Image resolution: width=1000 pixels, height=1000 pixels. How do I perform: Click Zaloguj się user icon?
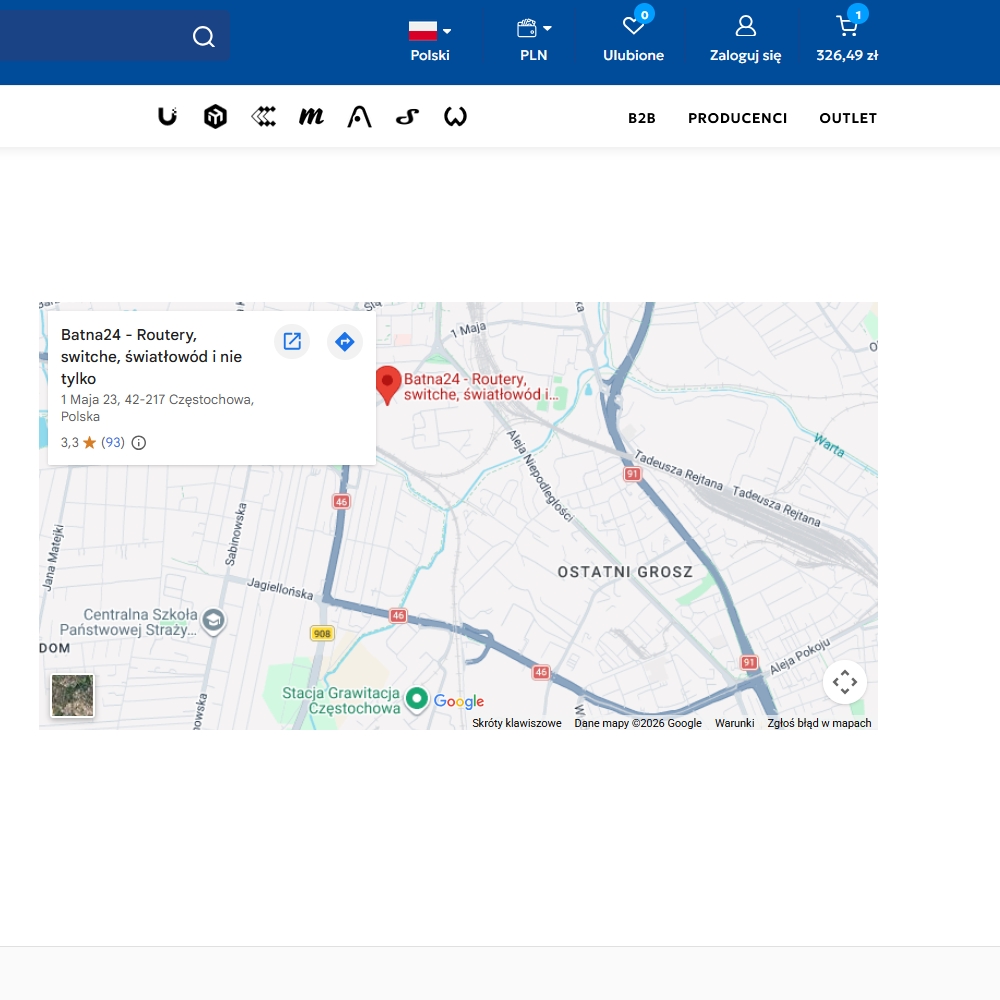click(x=746, y=26)
